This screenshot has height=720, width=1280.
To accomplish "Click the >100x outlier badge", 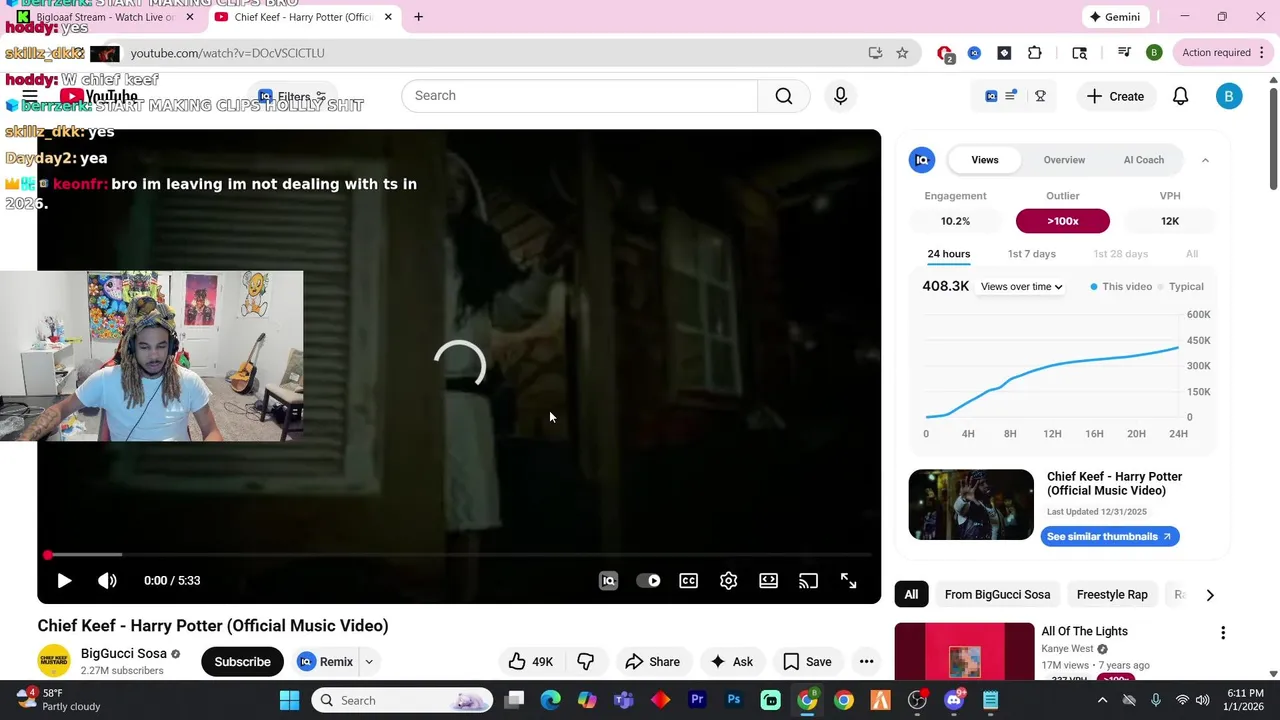I will point(1063,221).
